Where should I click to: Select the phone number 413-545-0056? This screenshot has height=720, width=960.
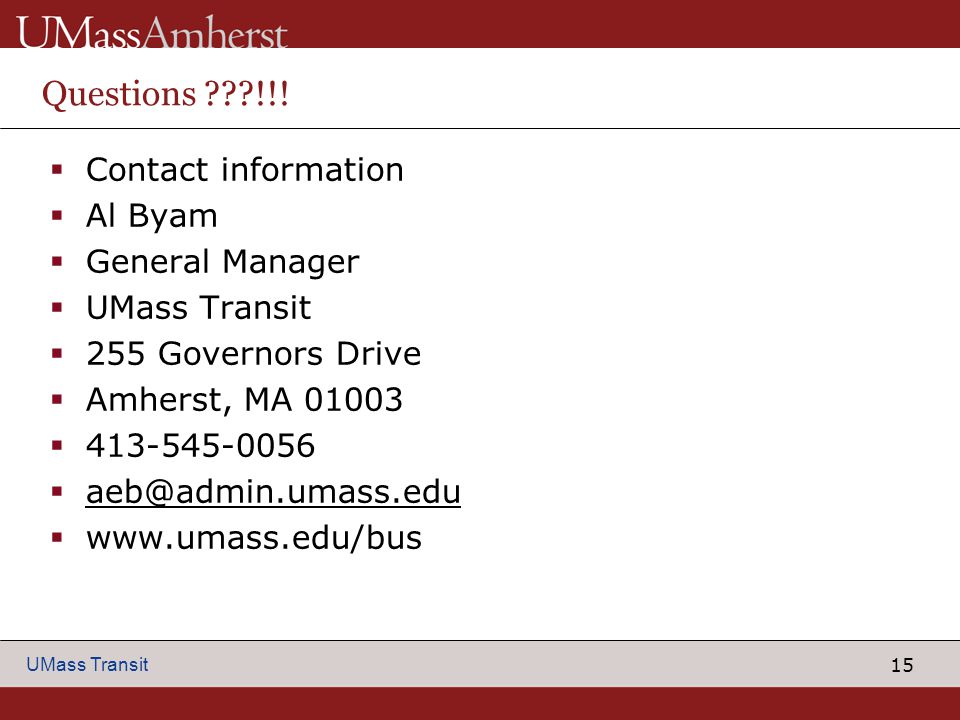coord(201,445)
